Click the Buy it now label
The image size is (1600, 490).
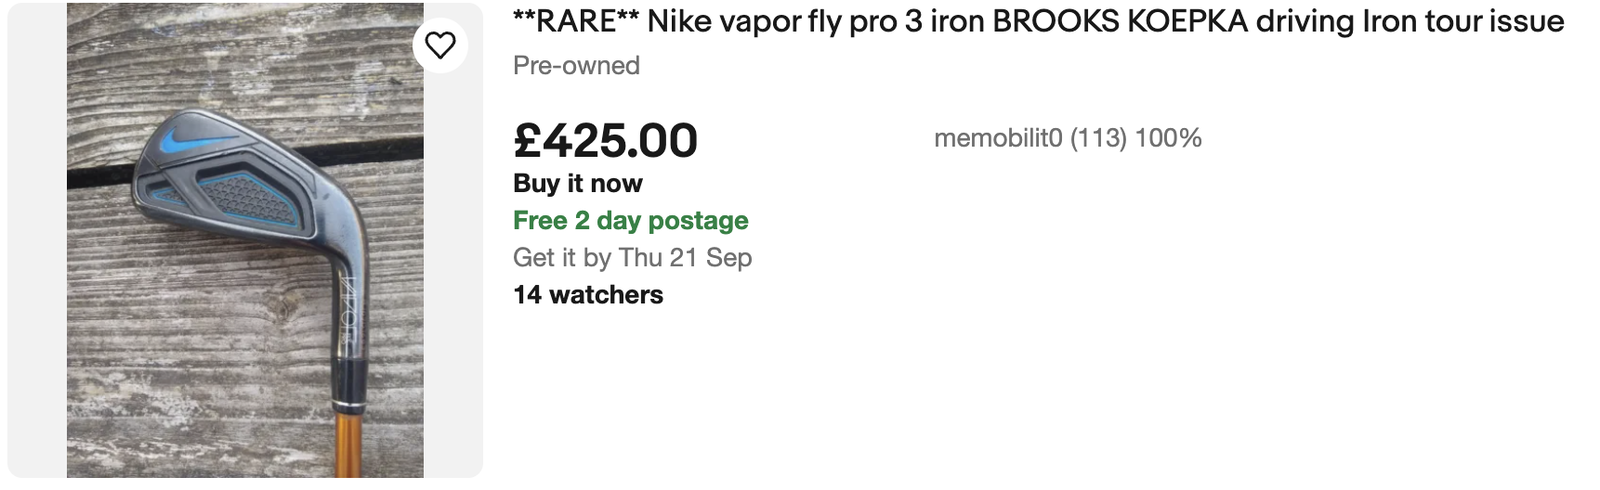tap(577, 184)
